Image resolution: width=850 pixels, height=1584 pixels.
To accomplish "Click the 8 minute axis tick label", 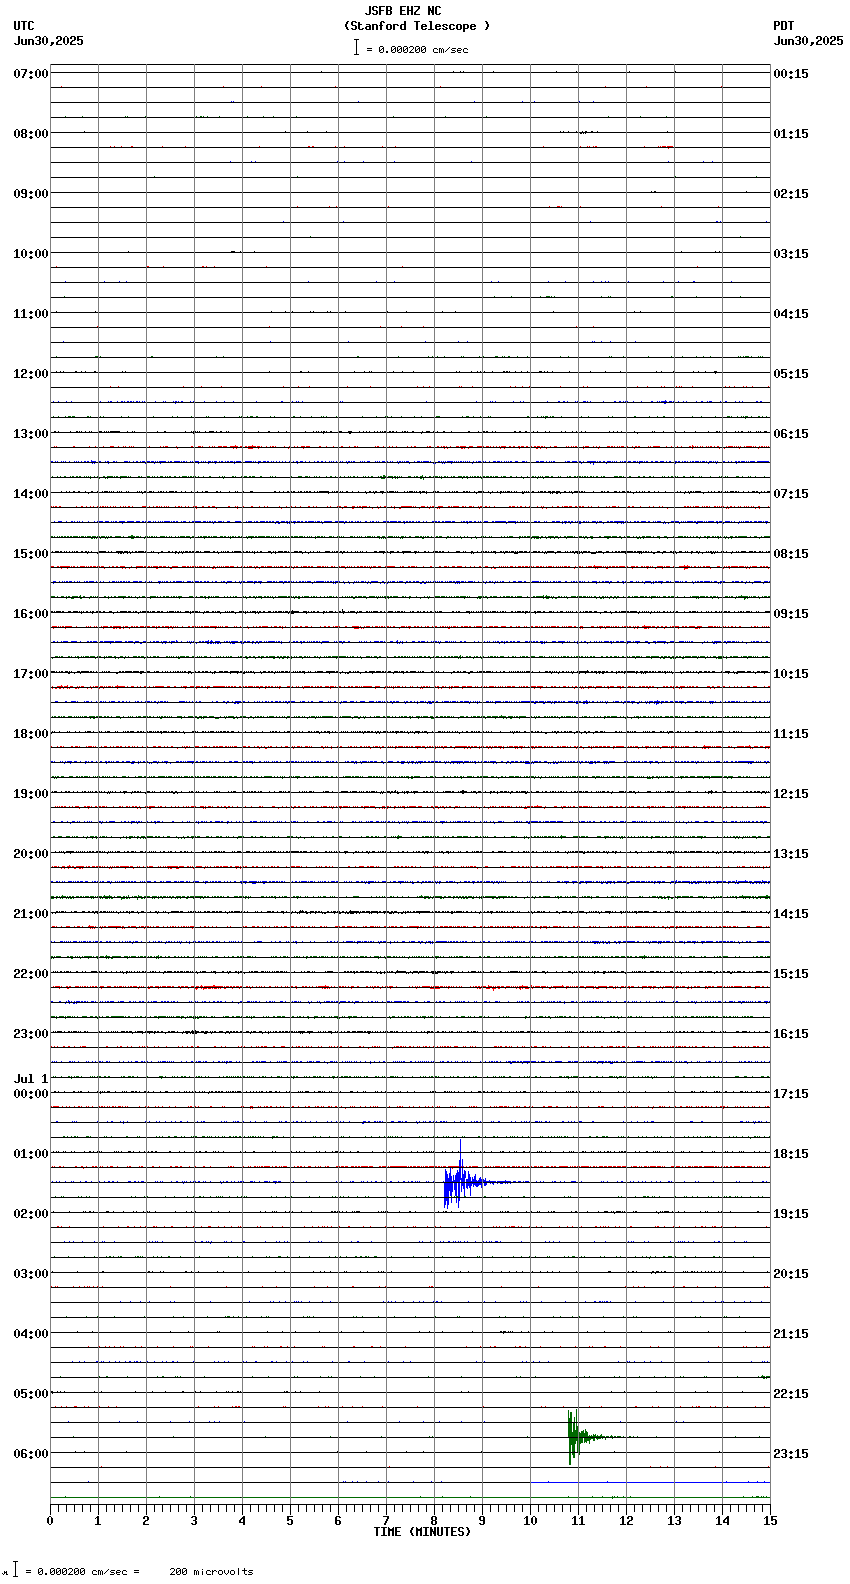I will [434, 1521].
